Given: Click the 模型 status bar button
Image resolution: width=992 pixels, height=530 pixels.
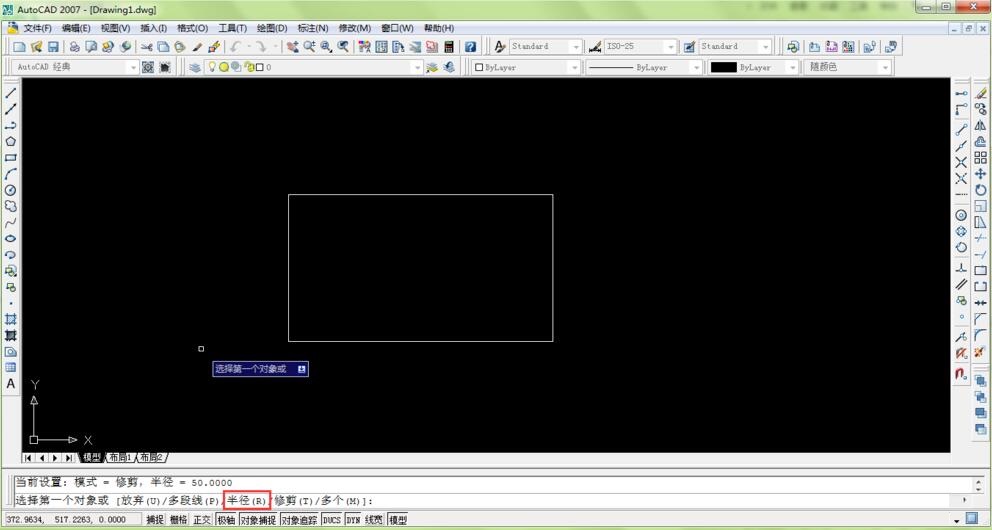Looking at the screenshot, I should click(x=398, y=520).
